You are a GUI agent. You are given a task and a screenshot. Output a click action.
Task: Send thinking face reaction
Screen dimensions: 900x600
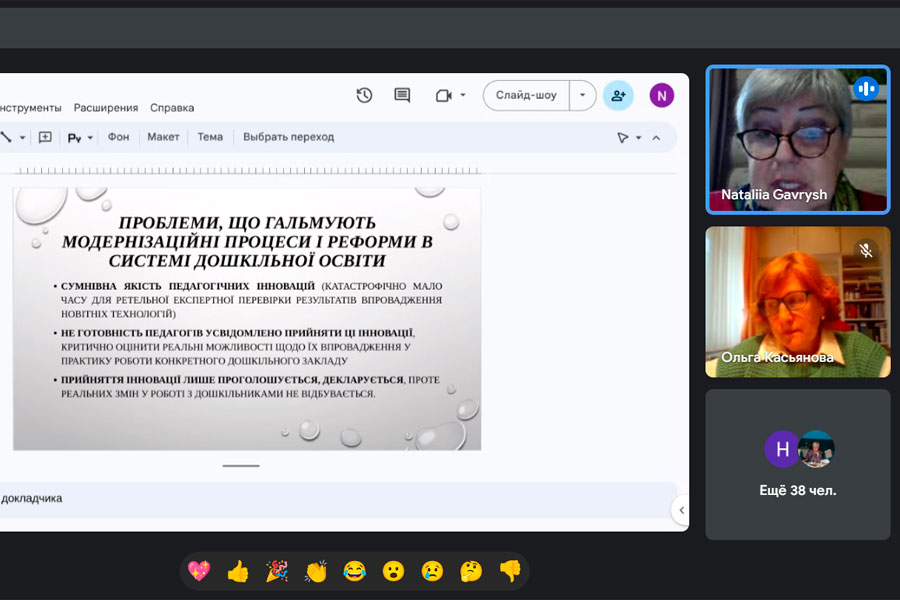pyautogui.click(x=471, y=571)
